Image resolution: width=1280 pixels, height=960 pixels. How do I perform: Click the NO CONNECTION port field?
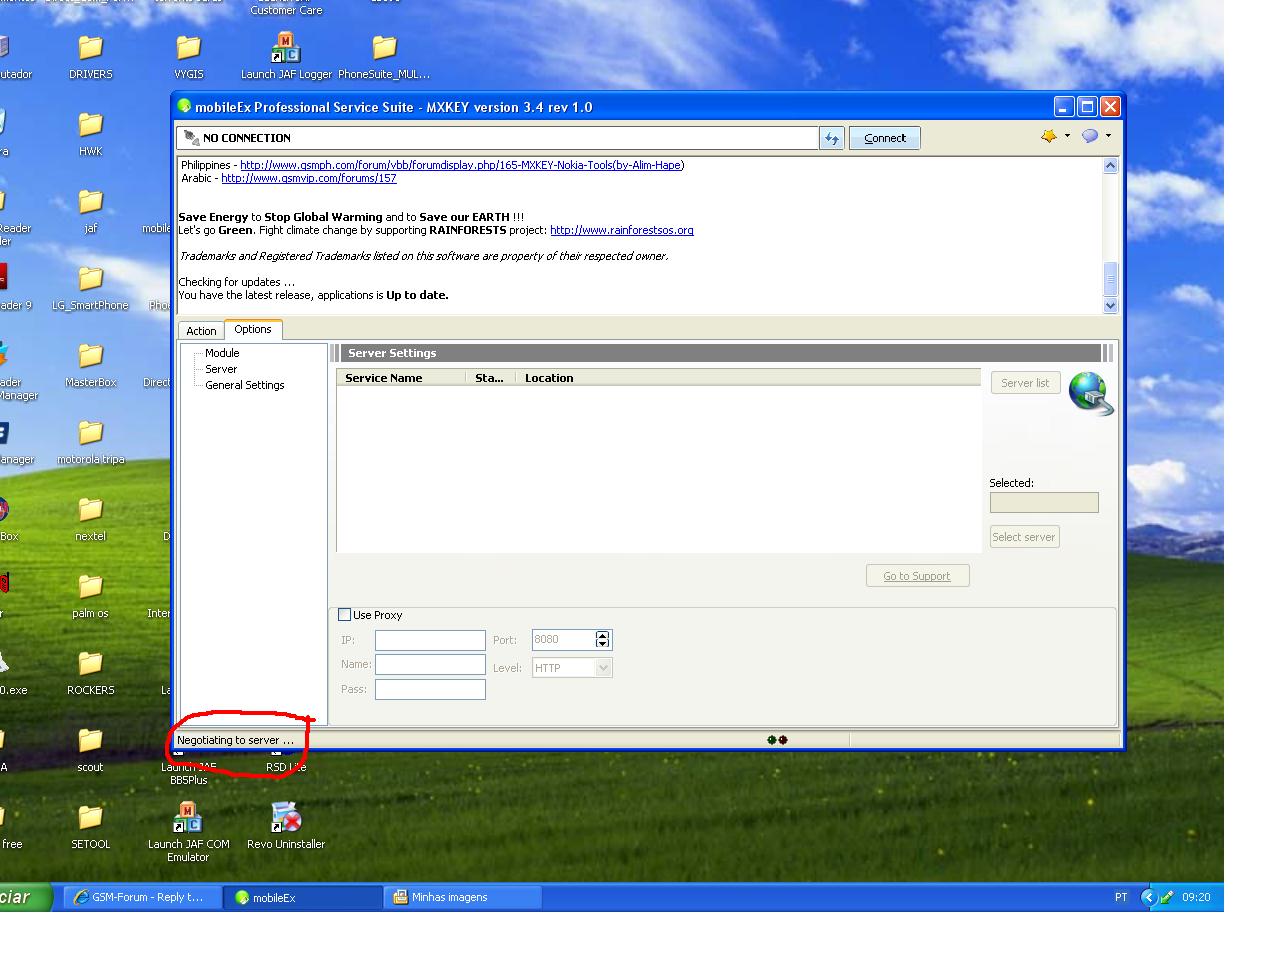tap(497, 138)
